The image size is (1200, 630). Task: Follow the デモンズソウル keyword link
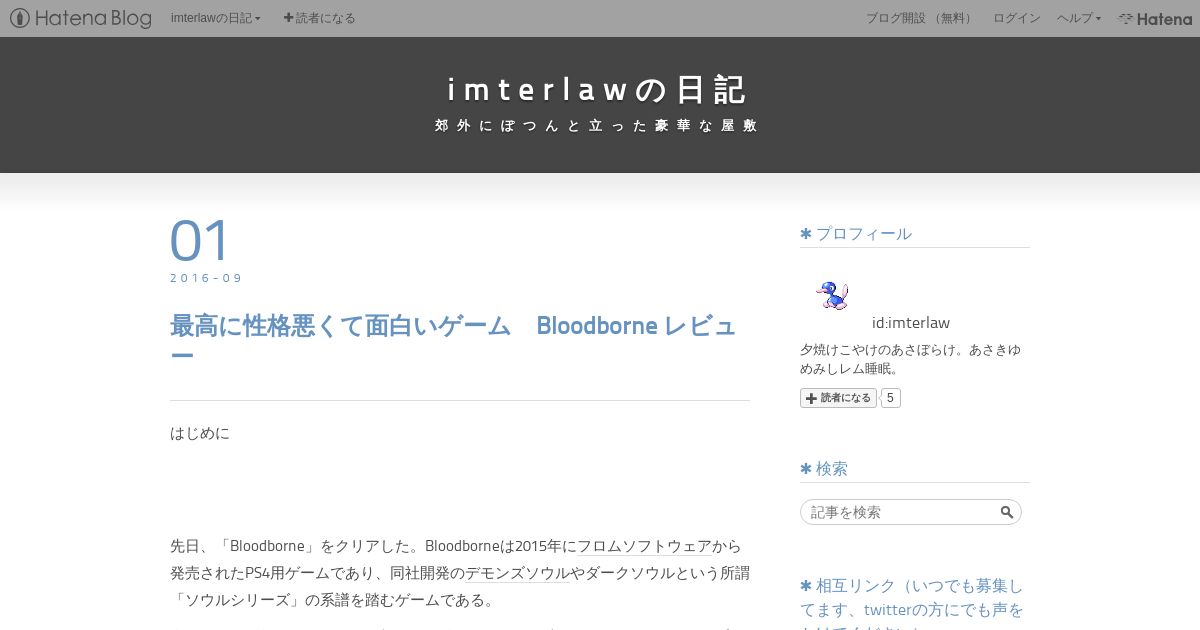pyautogui.click(x=517, y=573)
